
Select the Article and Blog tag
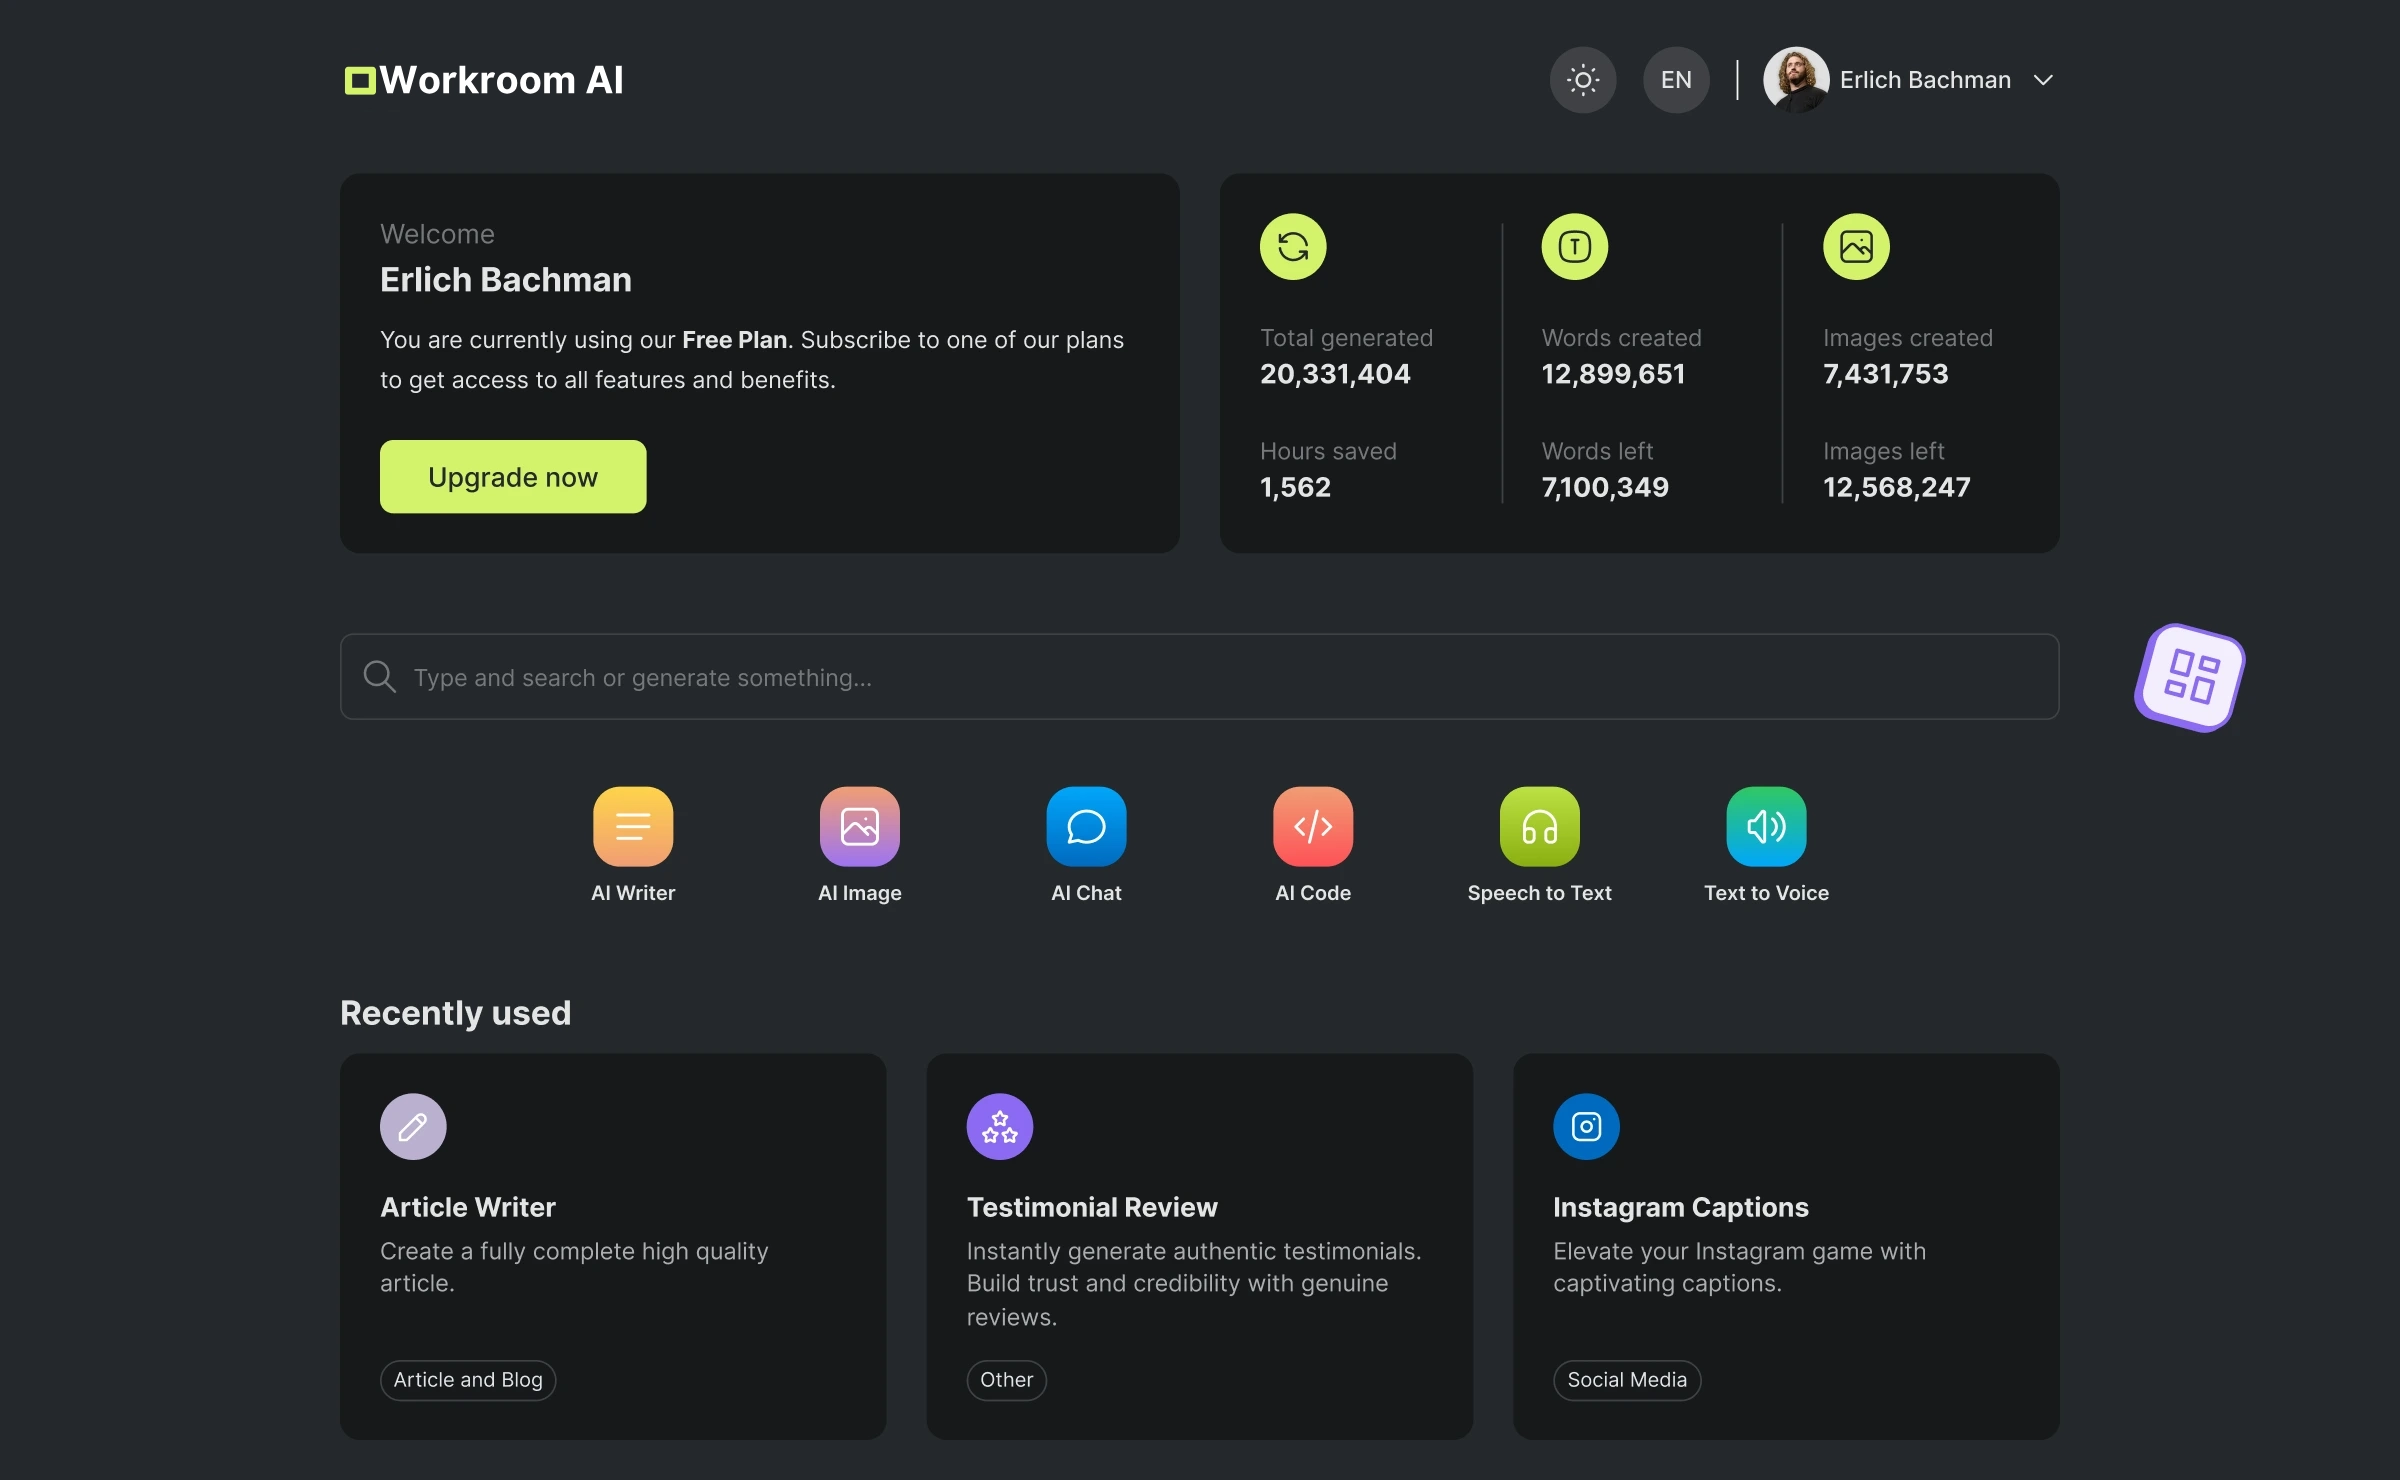pyautogui.click(x=466, y=1379)
